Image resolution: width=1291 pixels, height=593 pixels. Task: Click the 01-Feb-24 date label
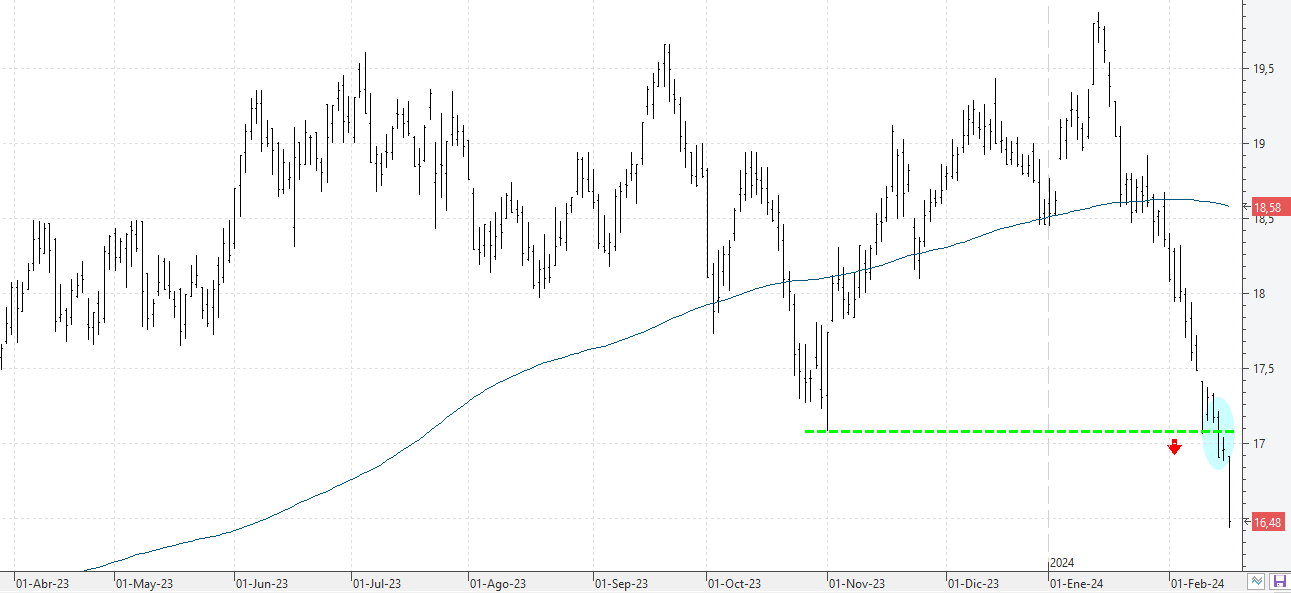point(1198,583)
